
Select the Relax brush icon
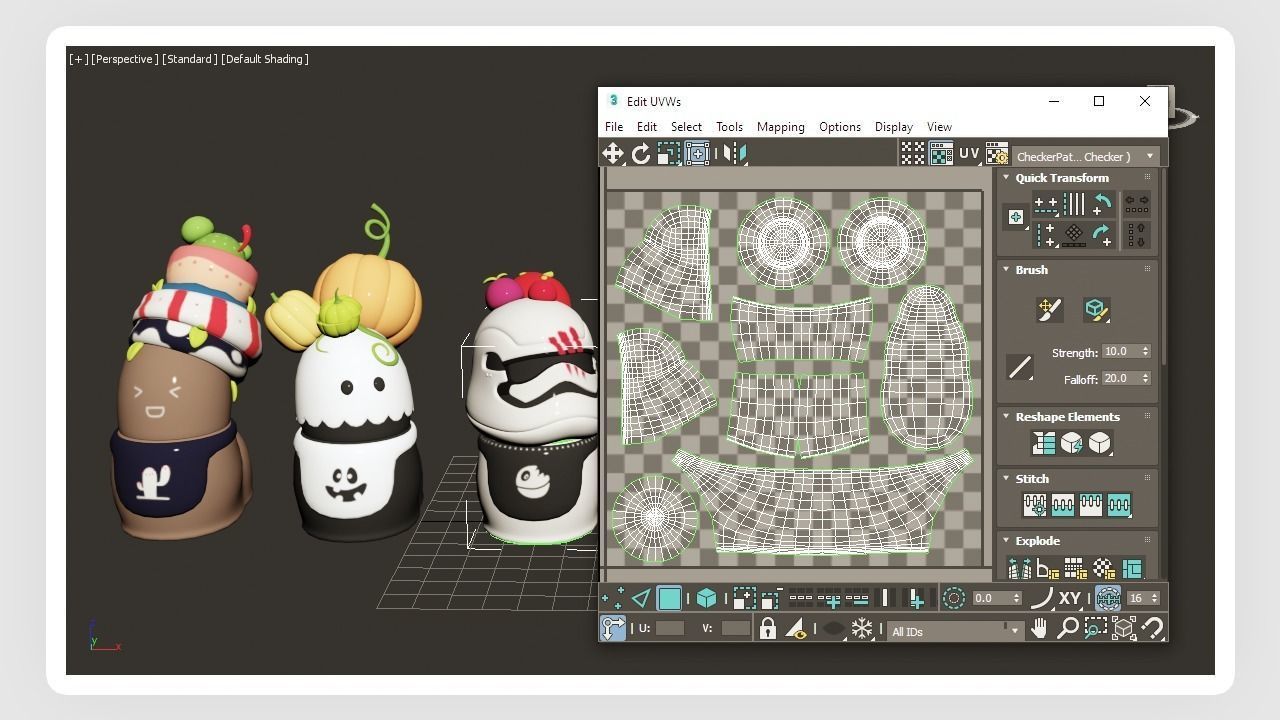(x=1096, y=310)
